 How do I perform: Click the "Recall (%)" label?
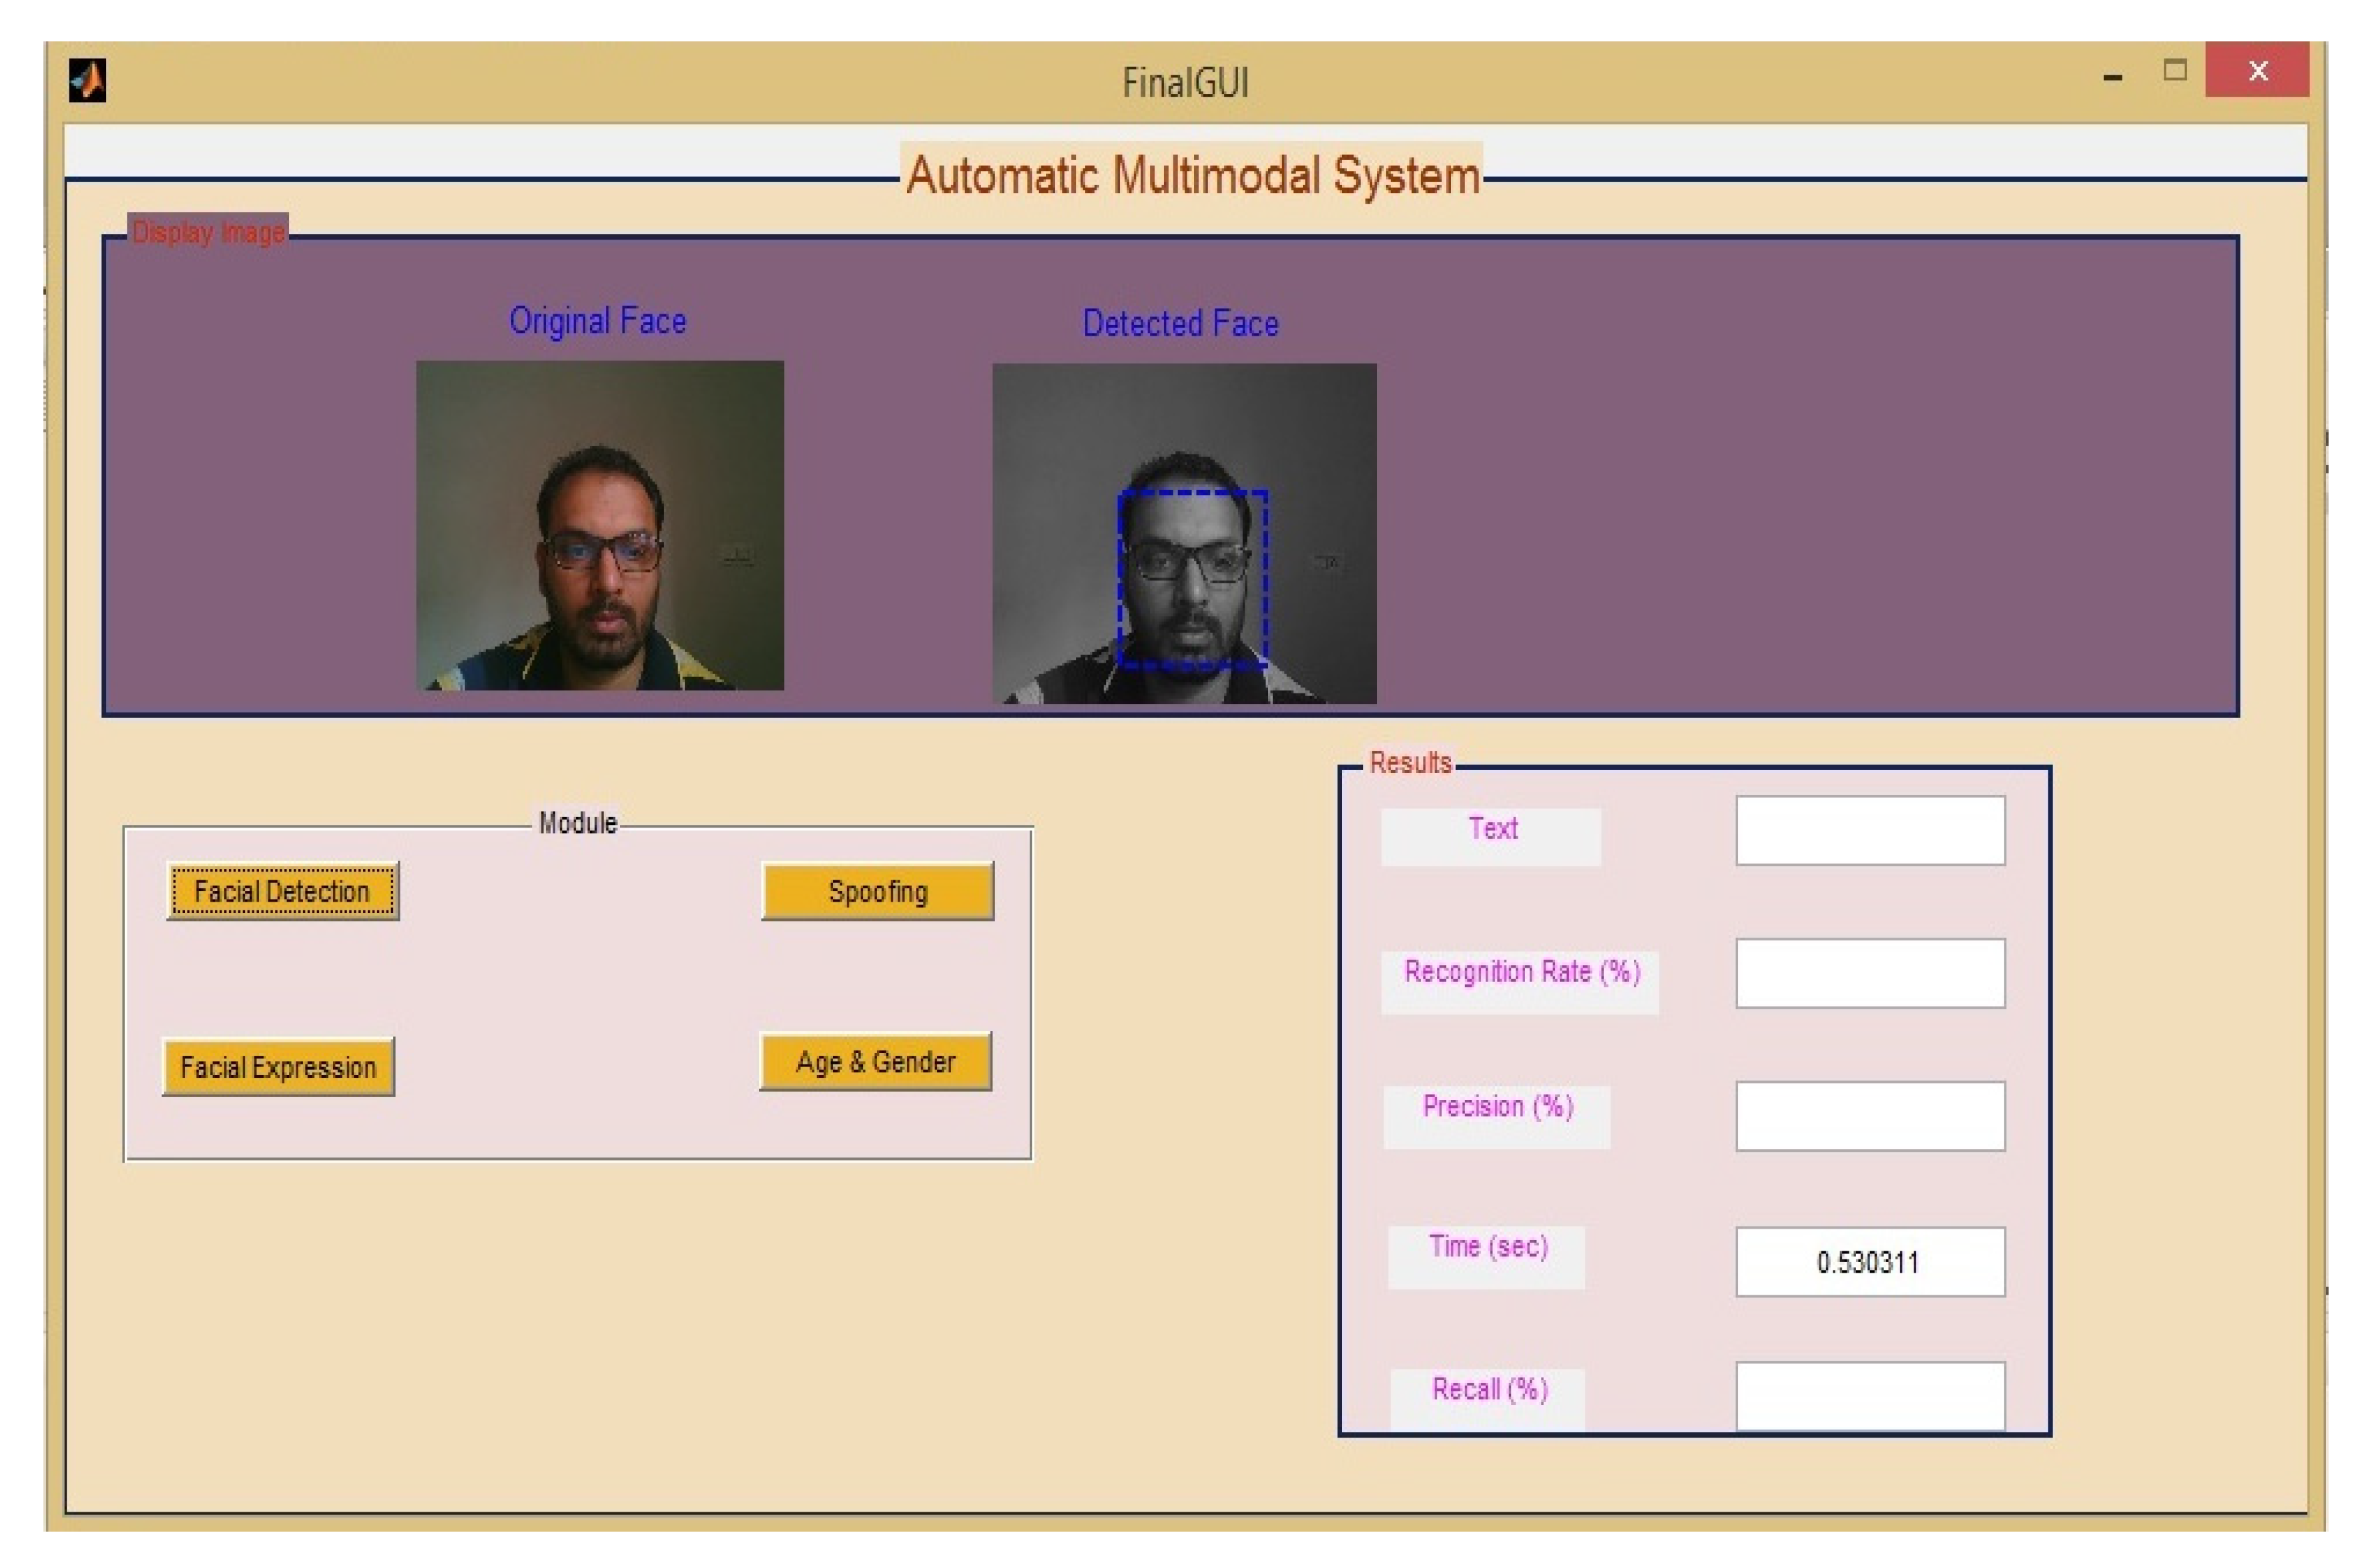[x=1490, y=1389]
